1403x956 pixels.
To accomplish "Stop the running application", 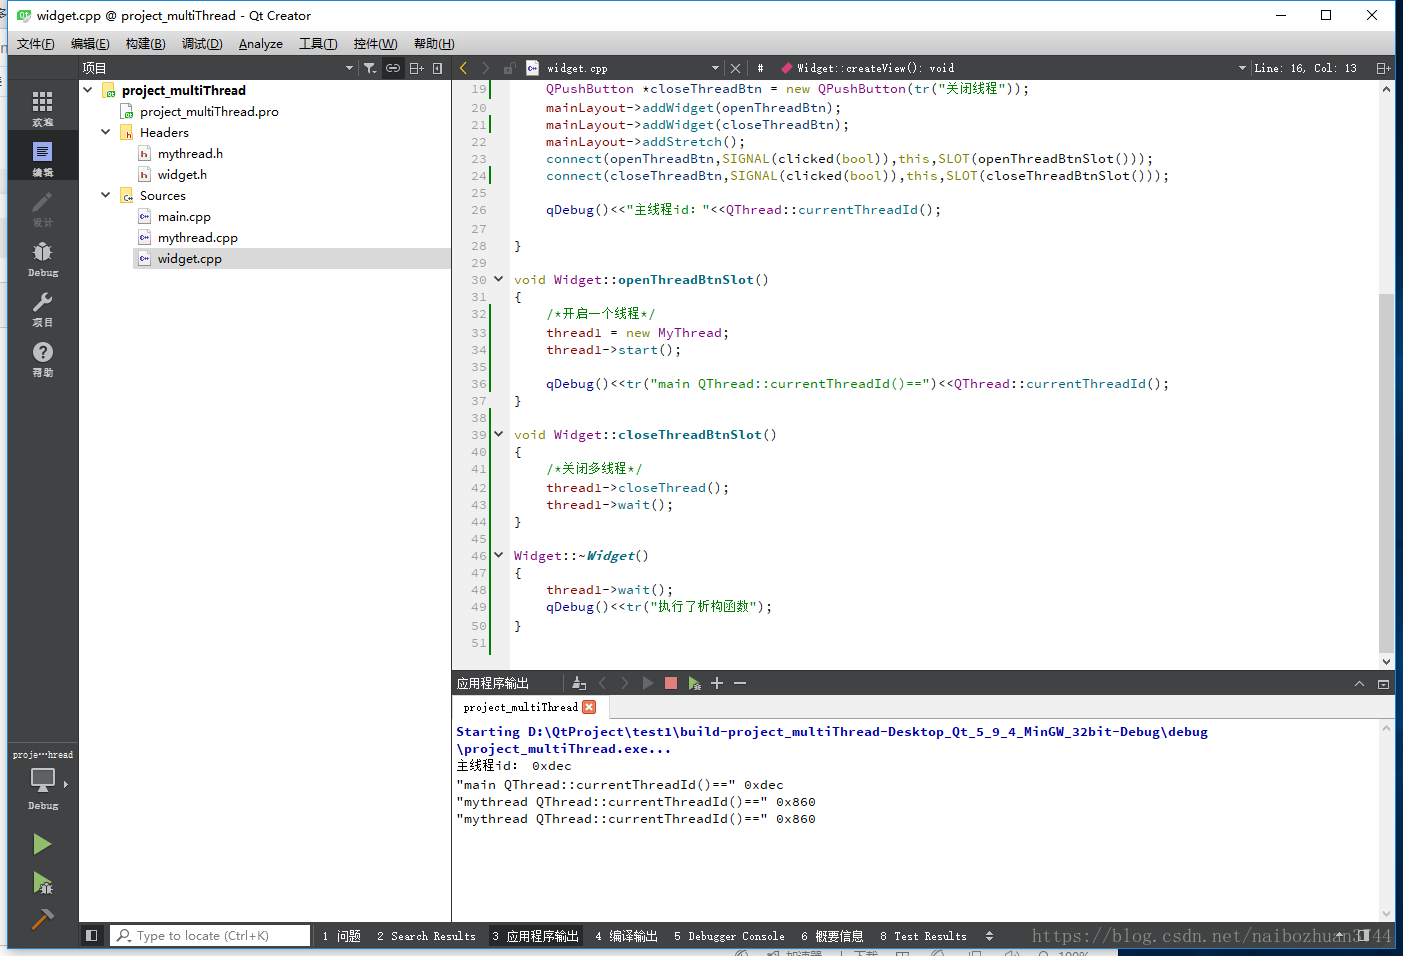I will (671, 683).
